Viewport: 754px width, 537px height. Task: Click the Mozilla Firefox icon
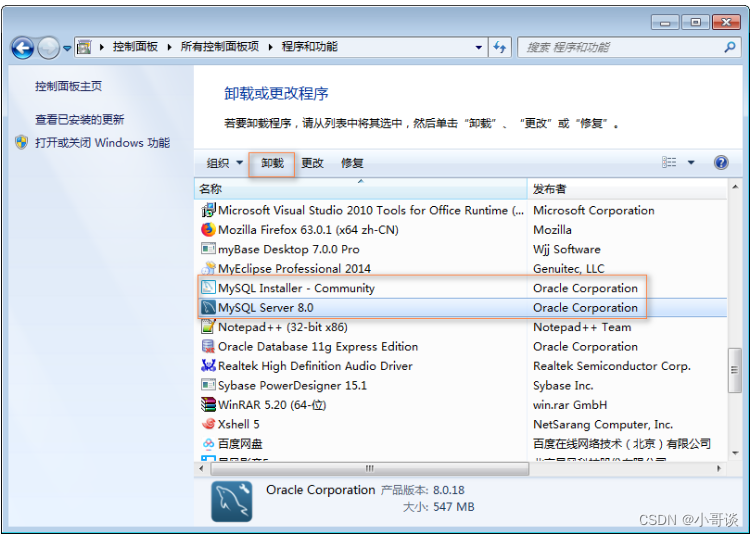click(x=208, y=229)
